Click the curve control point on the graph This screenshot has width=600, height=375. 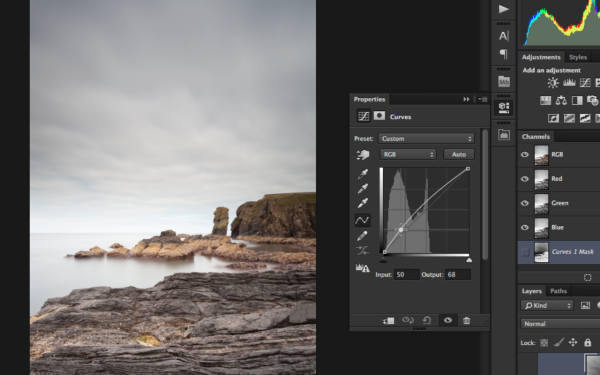coord(401,230)
